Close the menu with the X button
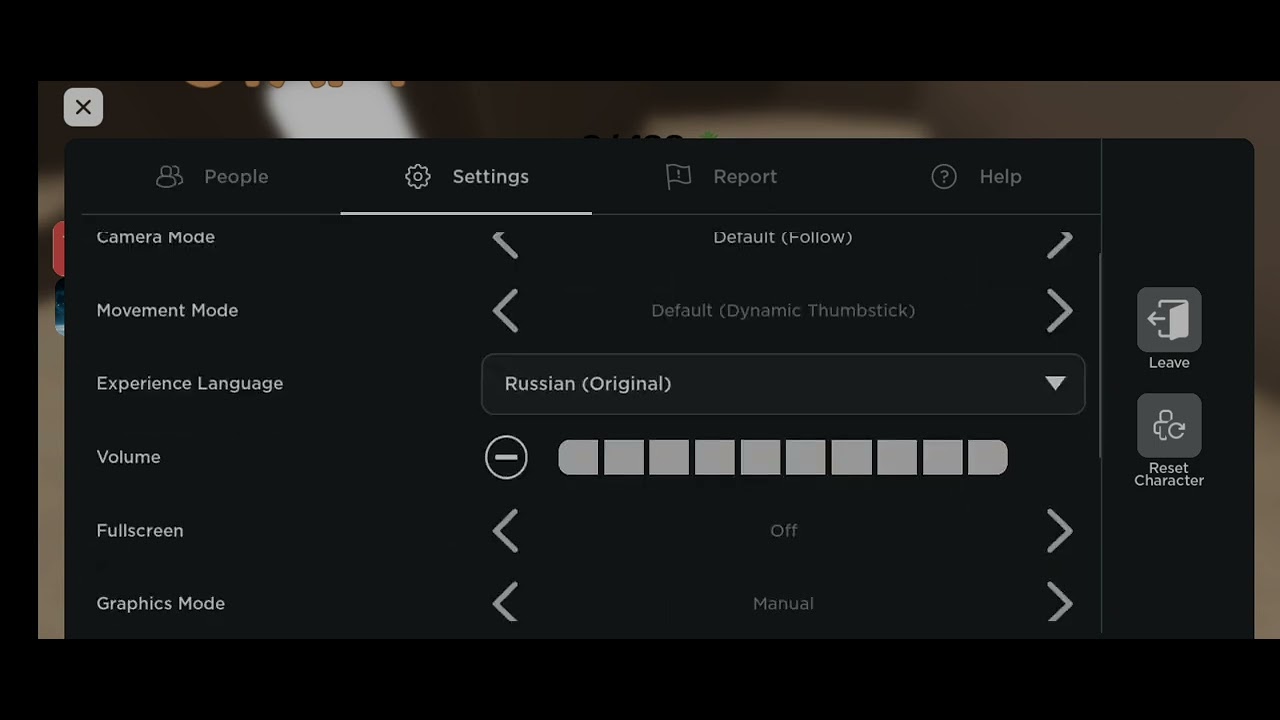Image resolution: width=1280 pixels, height=720 pixels. coord(83,107)
